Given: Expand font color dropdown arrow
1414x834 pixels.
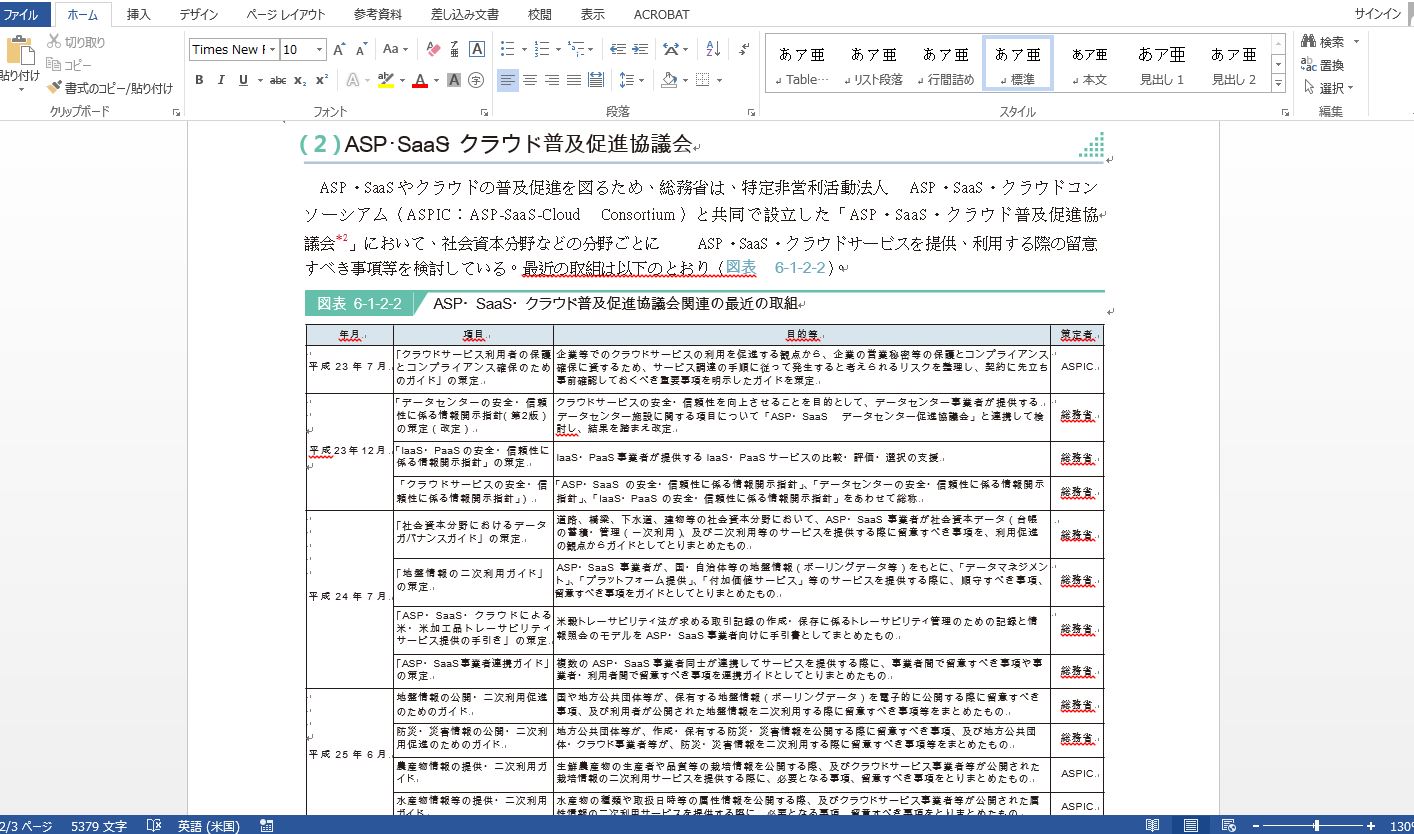Looking at the screenshot, I should pos(437,80).
